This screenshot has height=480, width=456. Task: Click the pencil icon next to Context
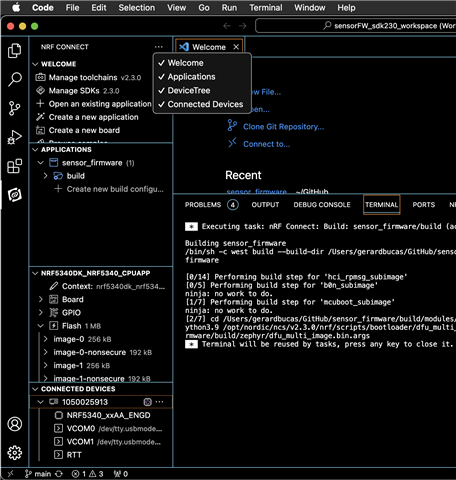pyautogui.click(x=53, y=286)
